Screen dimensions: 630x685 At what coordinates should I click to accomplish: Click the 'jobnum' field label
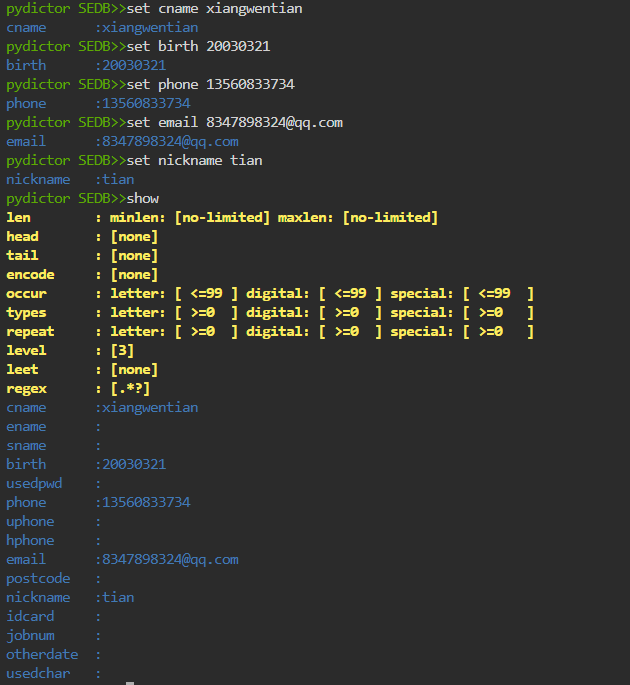[x=30, y=636]
